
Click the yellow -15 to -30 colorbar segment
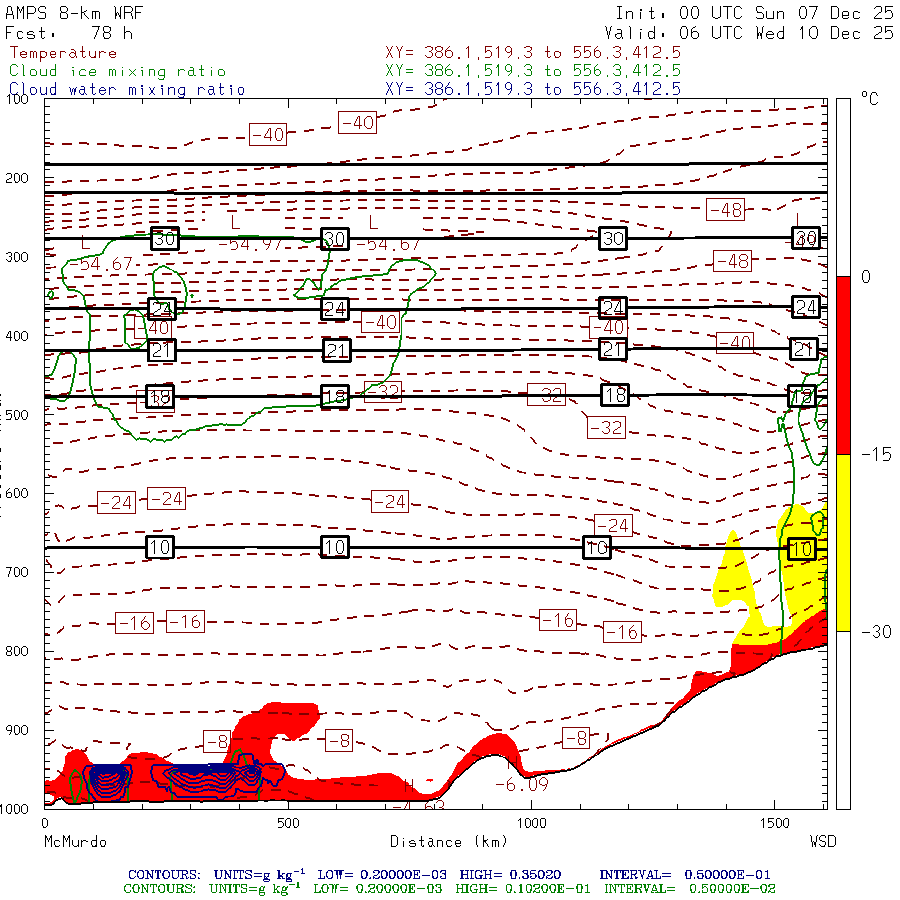tap(843, 543)
